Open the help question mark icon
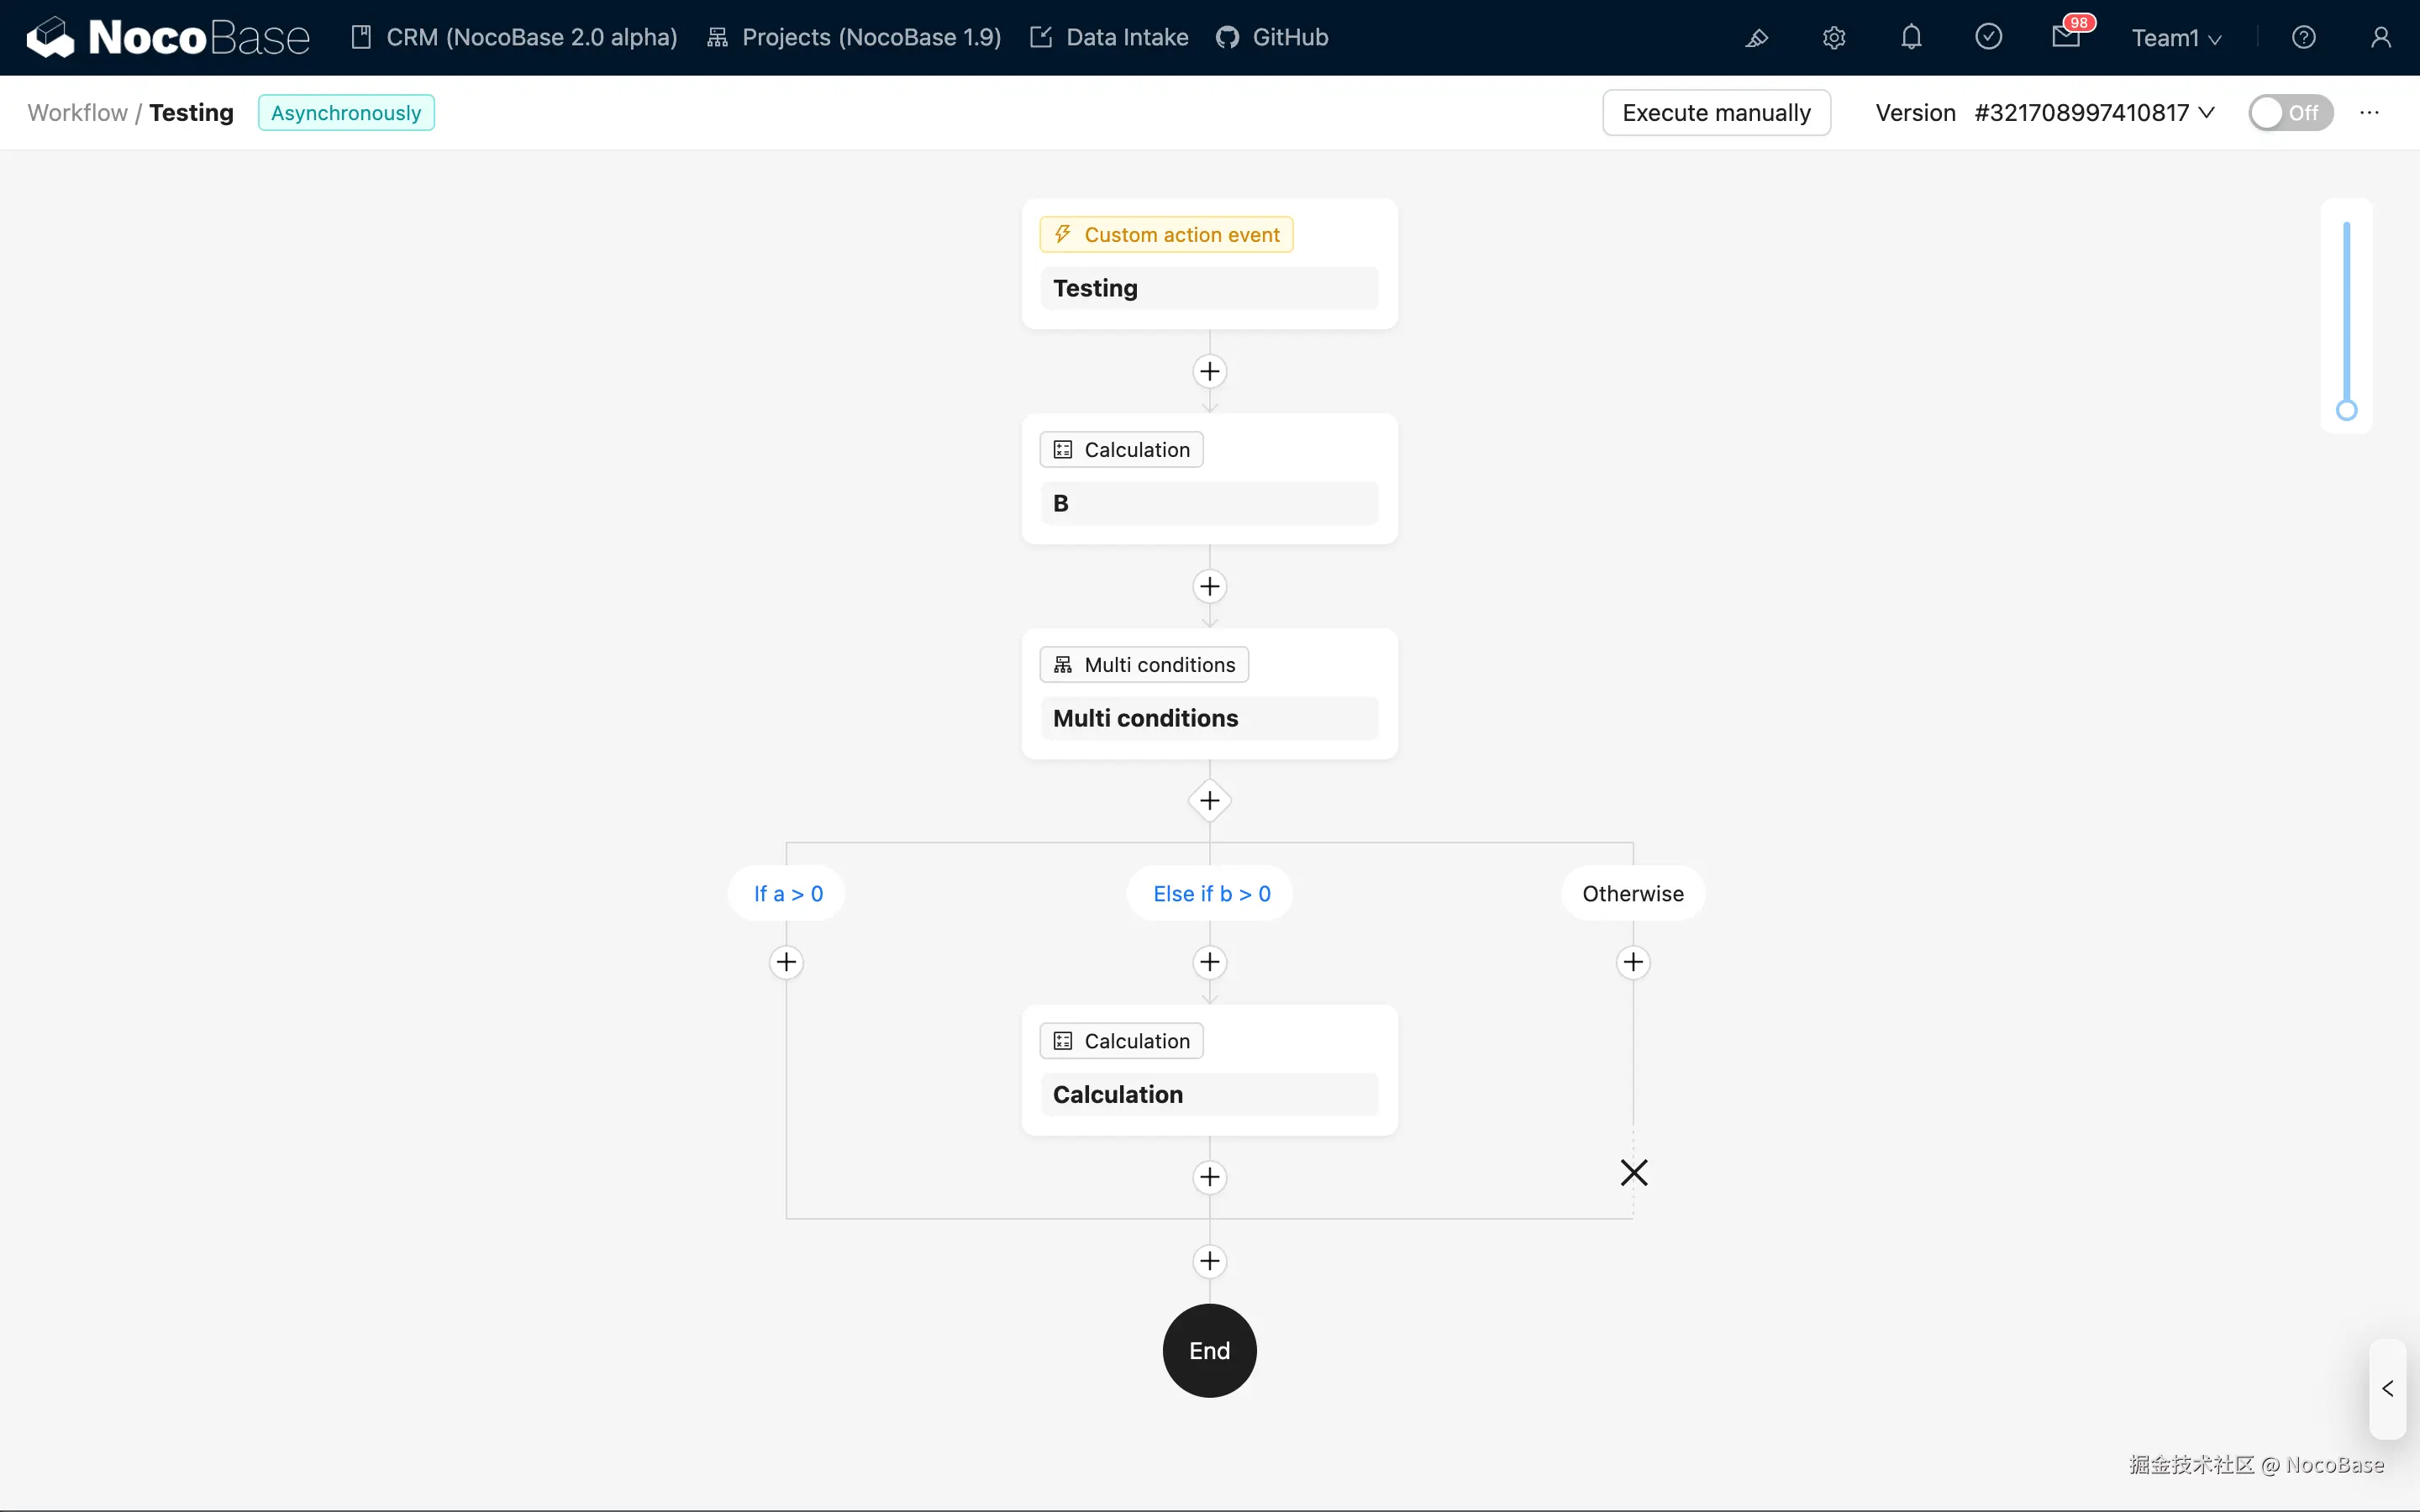 [2303, 38]
